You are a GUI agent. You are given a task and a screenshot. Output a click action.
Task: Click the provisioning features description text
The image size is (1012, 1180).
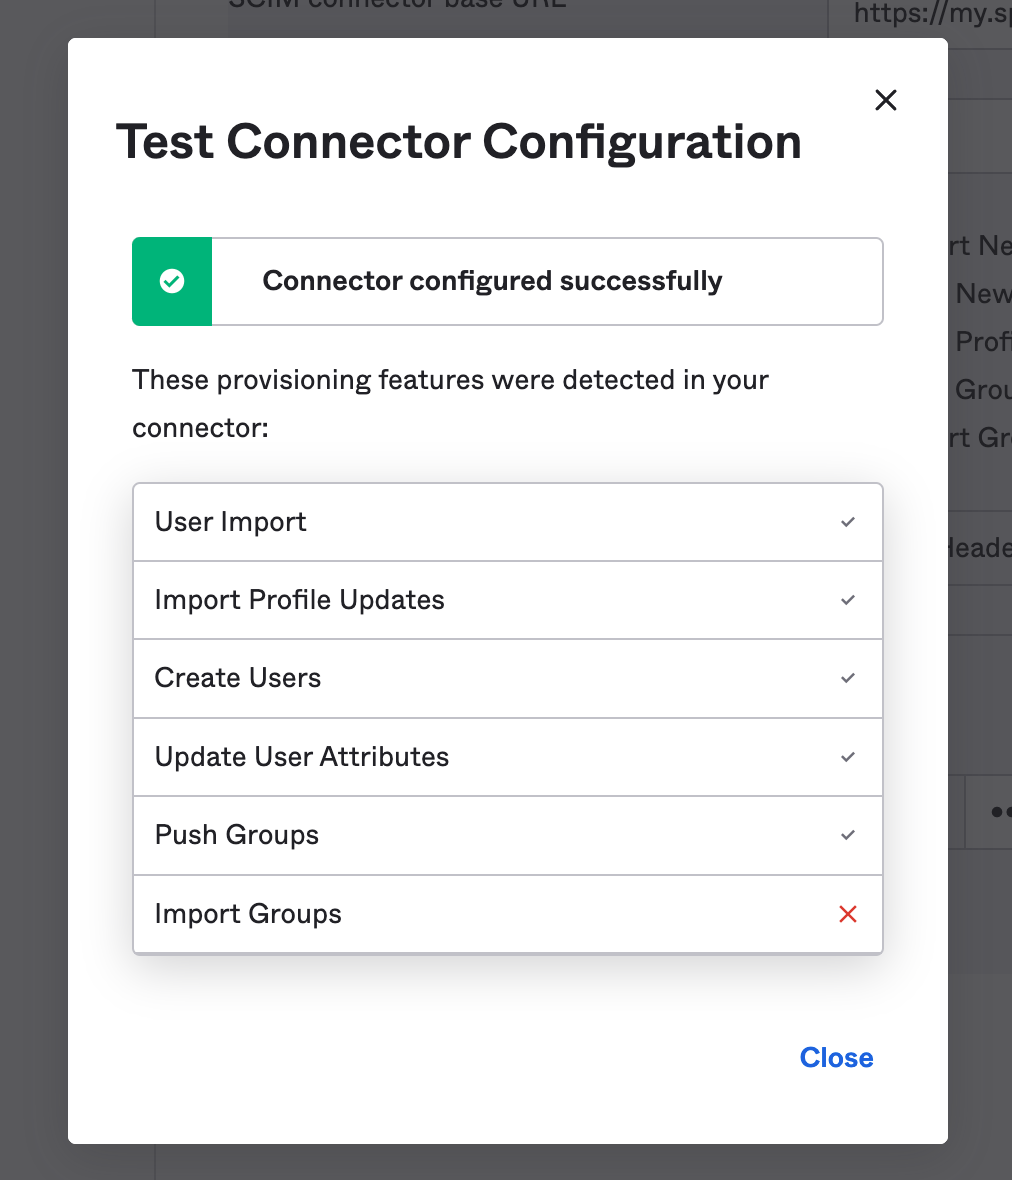pyautogui.click(x=450, y=404)
